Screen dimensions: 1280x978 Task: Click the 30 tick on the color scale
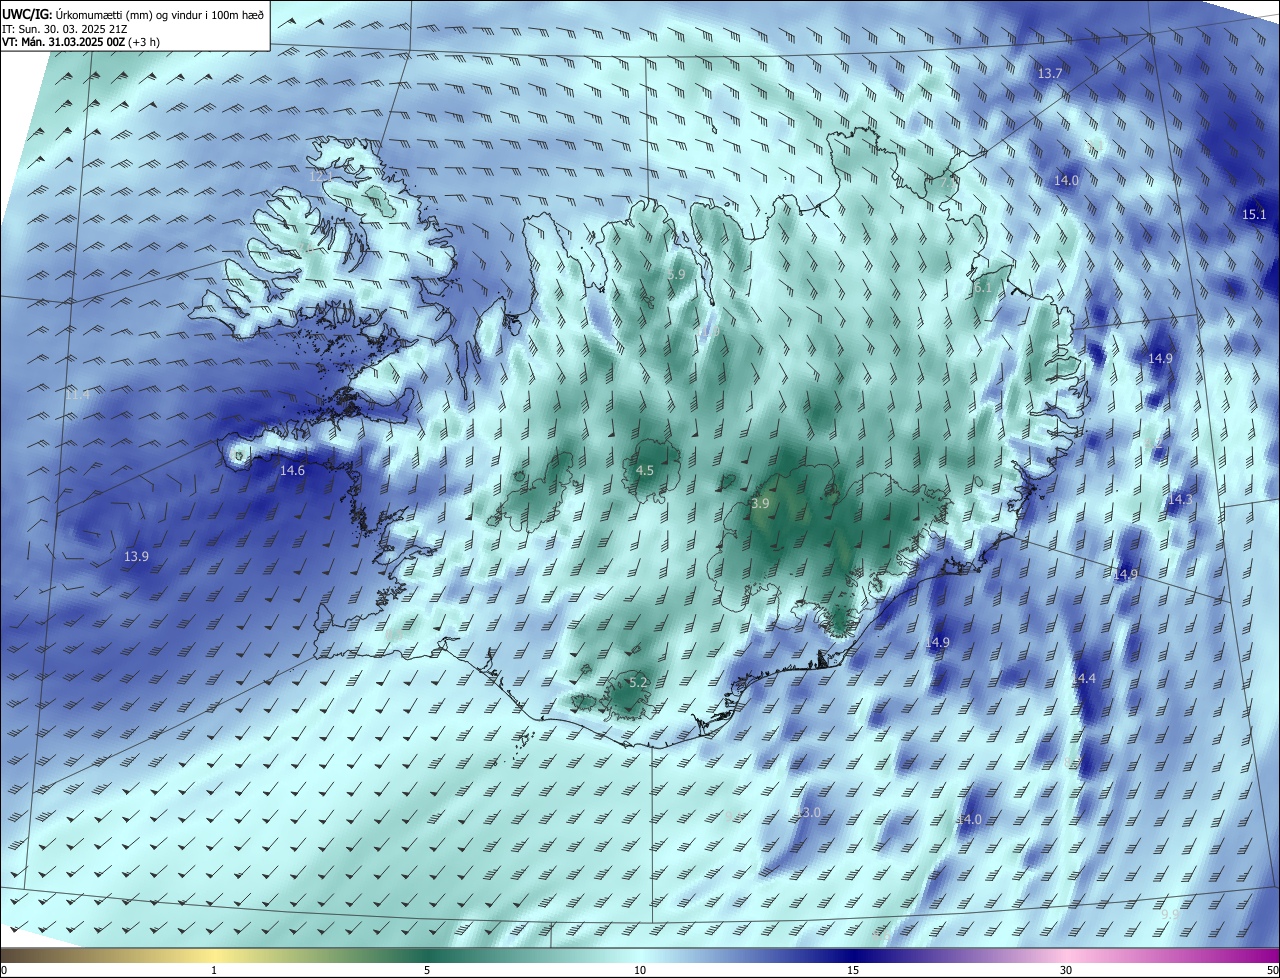click(x=1066, y=970)
